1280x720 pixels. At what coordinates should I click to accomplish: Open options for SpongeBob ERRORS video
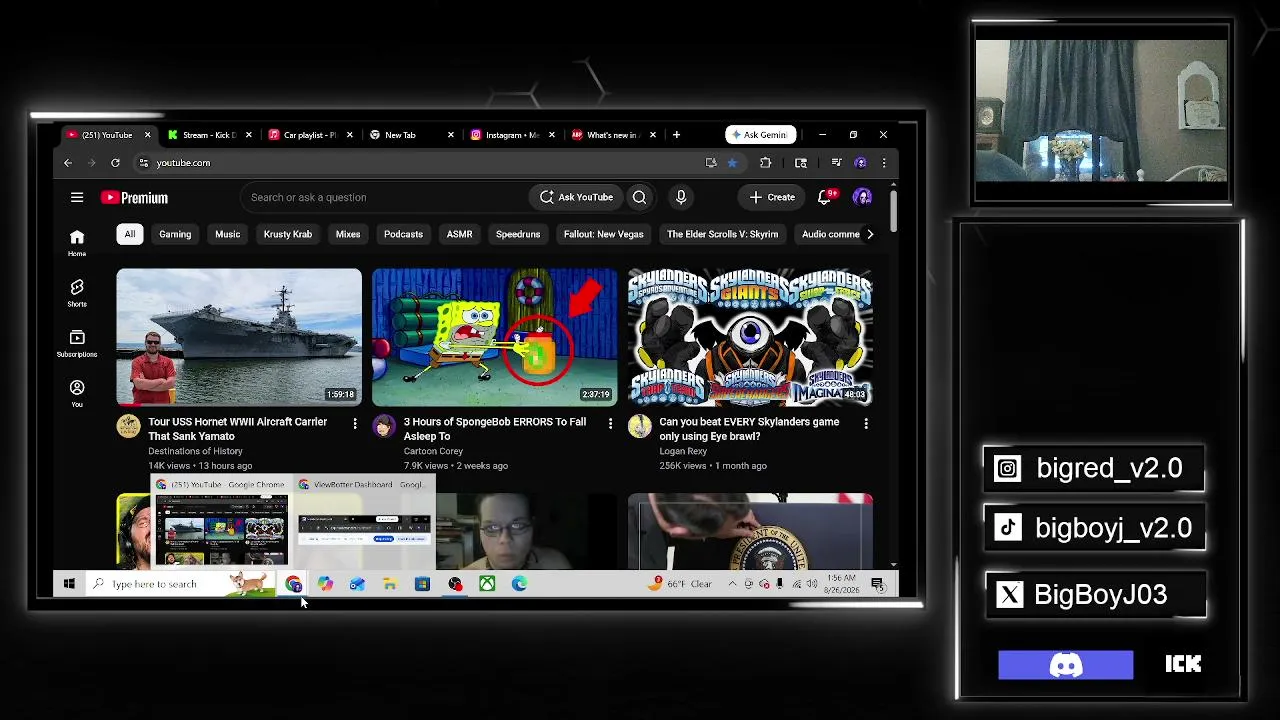tap(610, 423)
